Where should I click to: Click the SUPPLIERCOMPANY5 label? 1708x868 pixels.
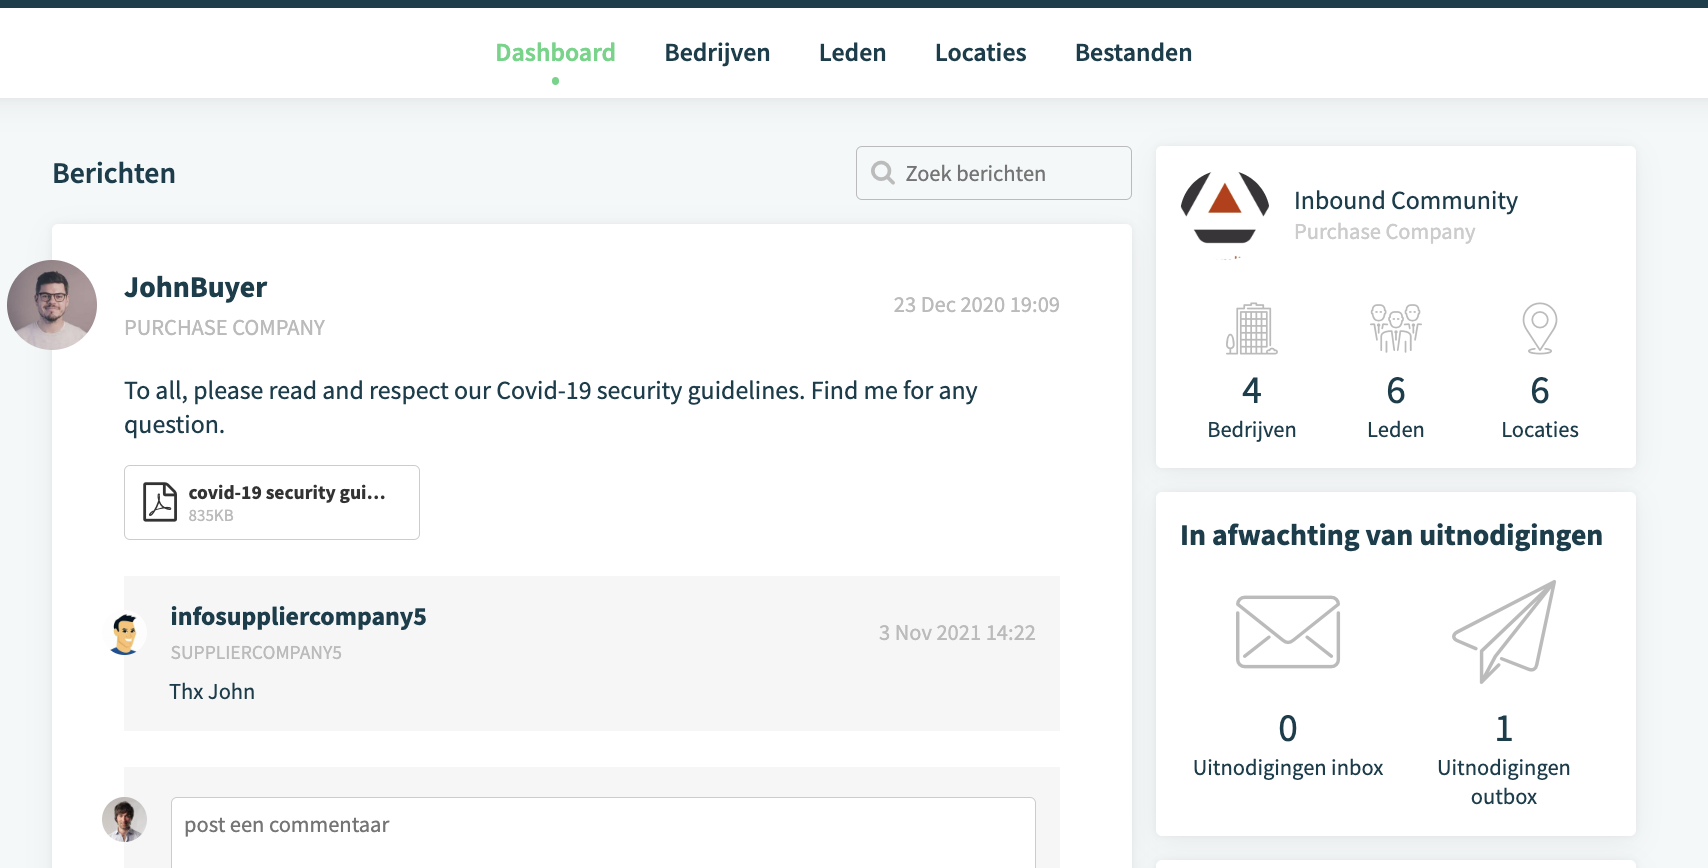[256, 653]
